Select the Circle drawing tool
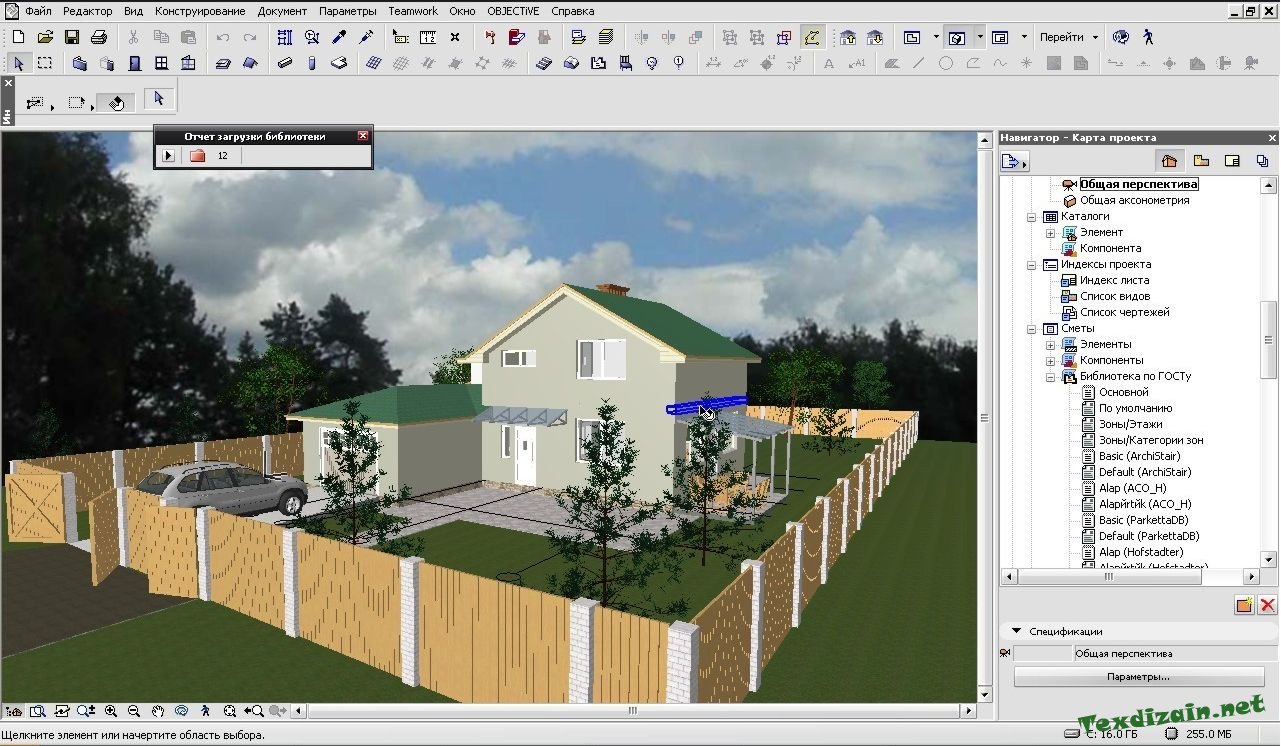 (946, 63)
